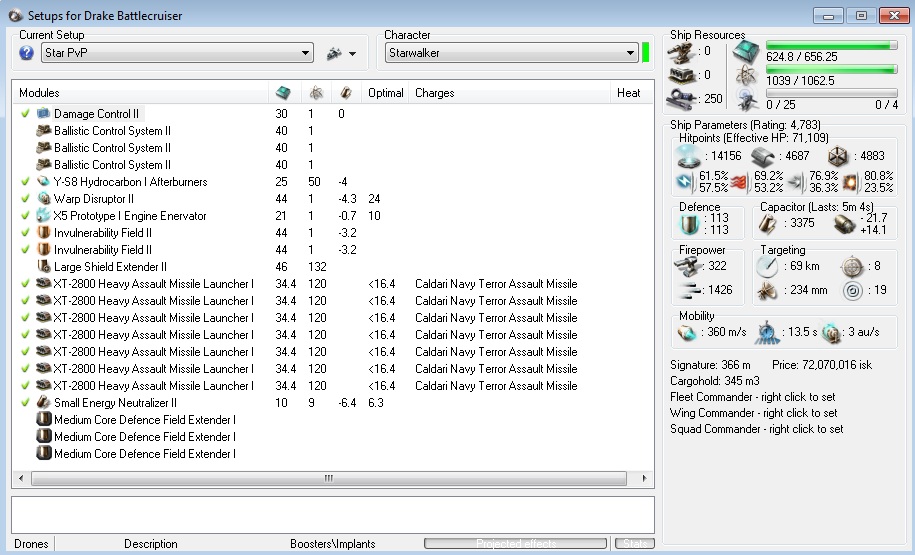The height and width of the screenshot is (555, 915).
Task: Click Squad Commander right click to set
Action: [756, 429]
